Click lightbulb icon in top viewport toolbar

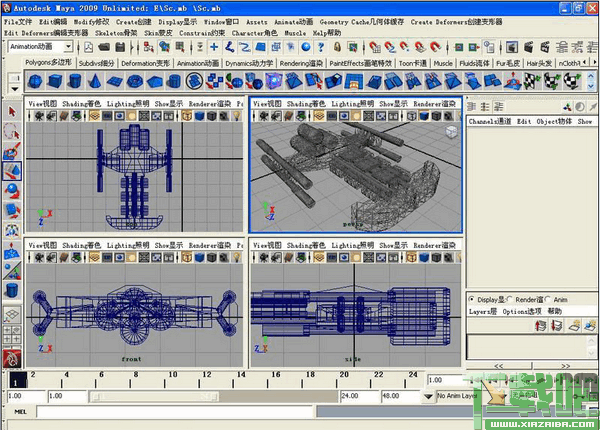[x=237, y=116]
